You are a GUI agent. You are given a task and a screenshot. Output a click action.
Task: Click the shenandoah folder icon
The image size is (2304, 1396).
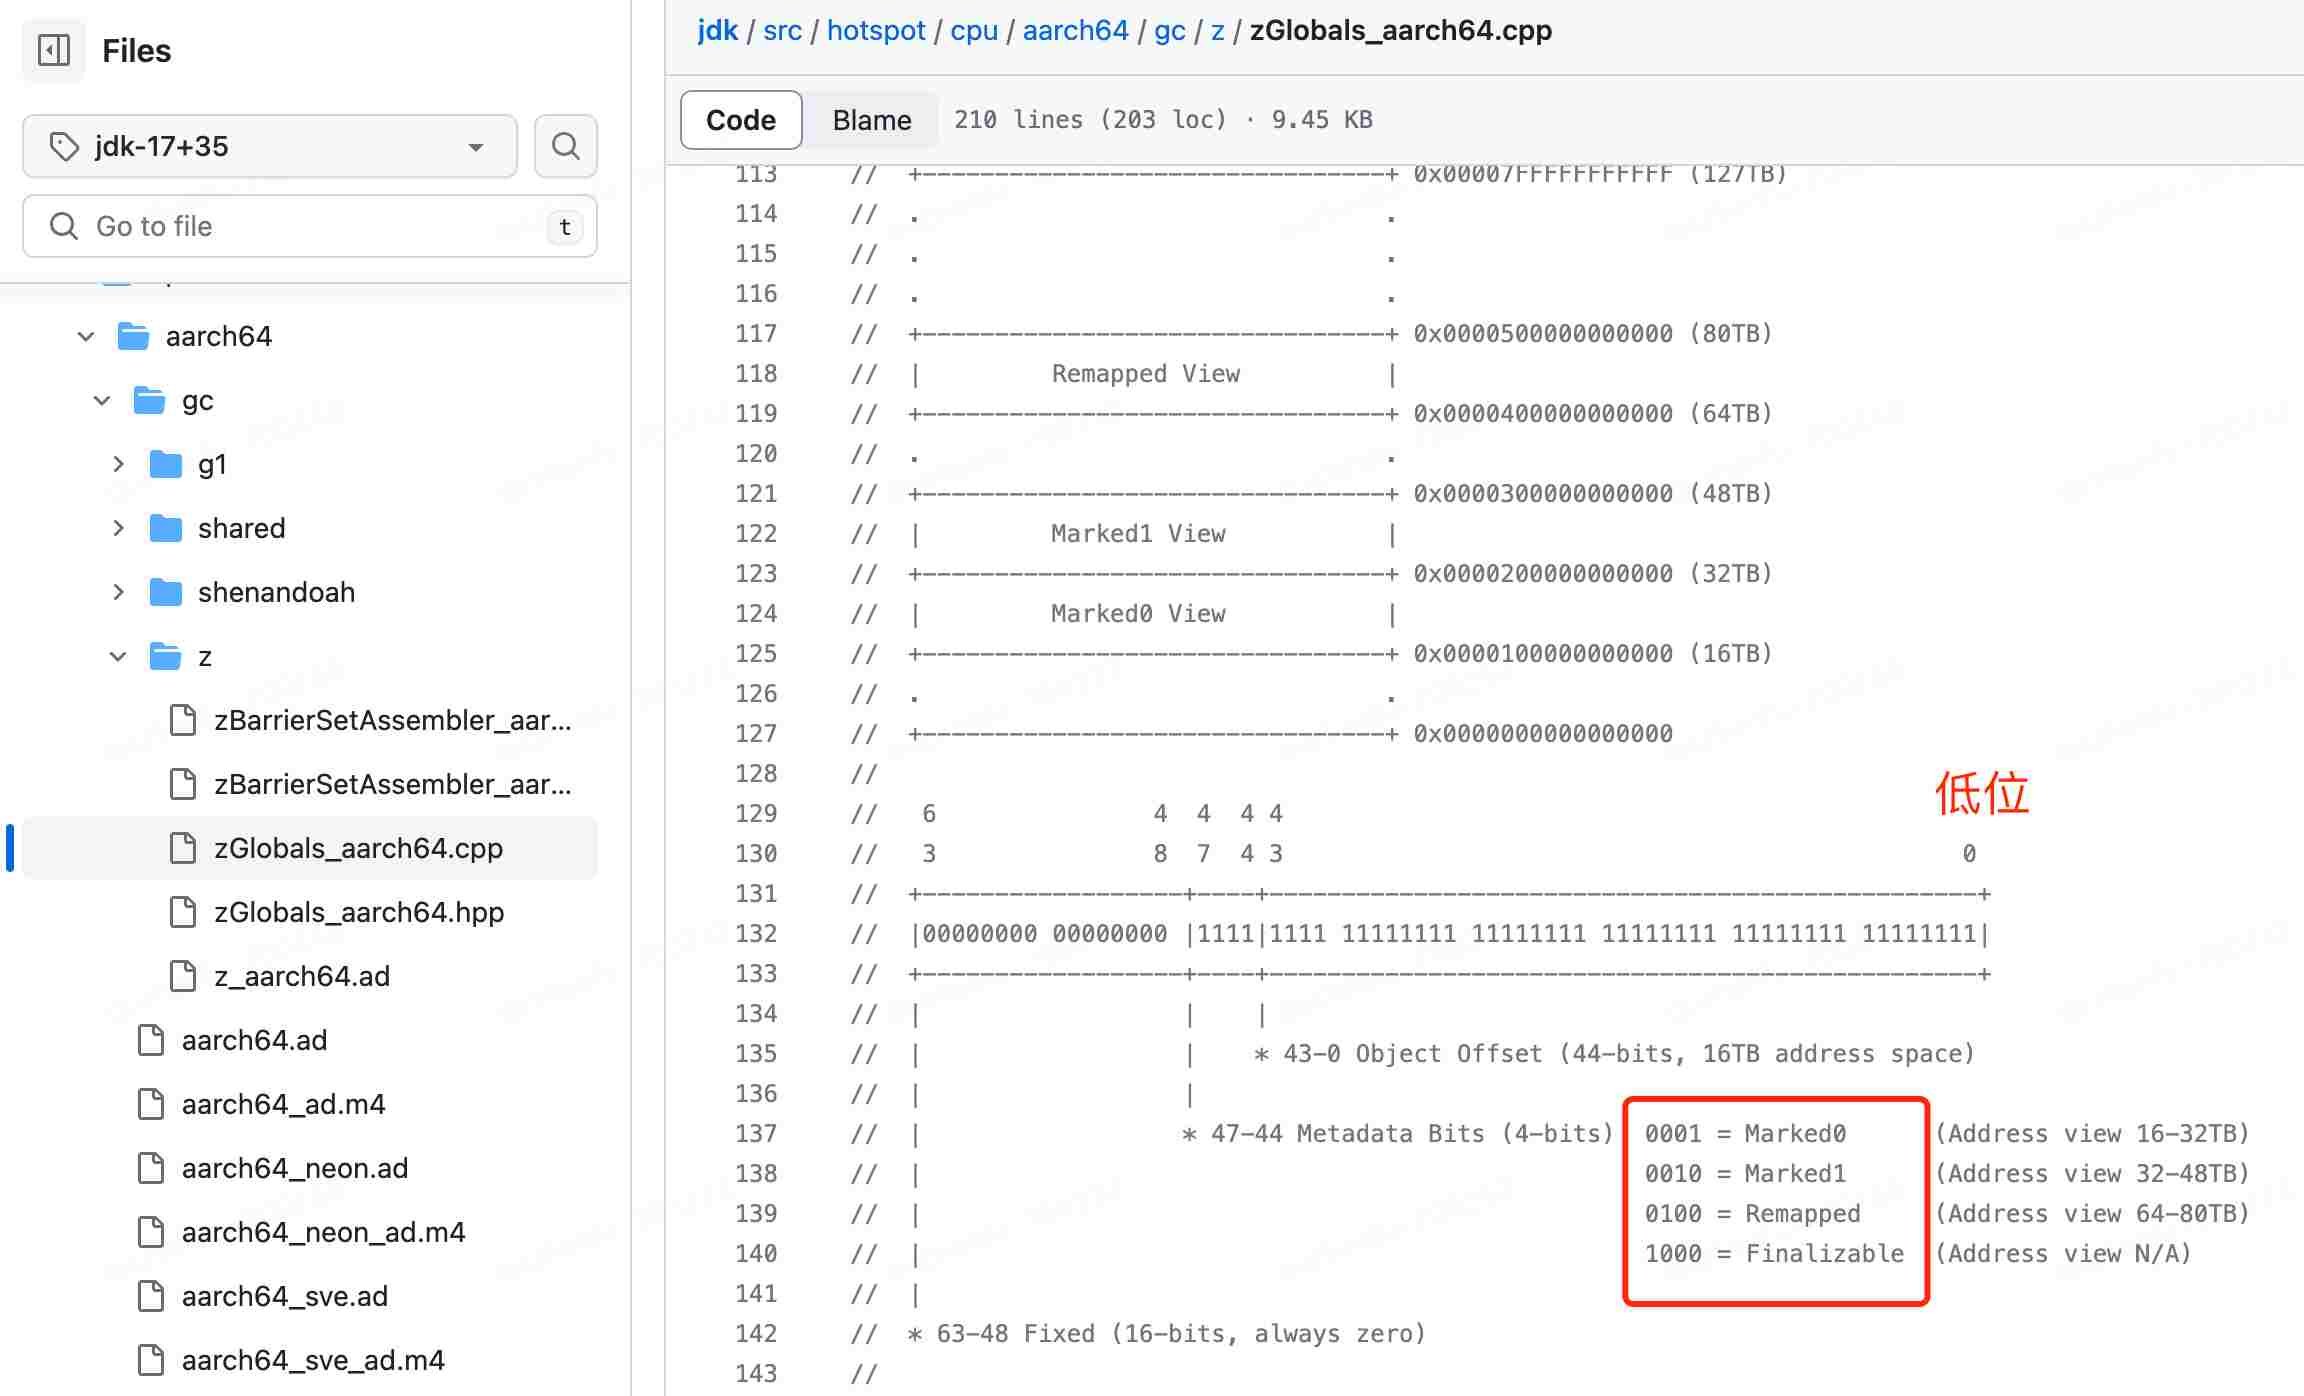pos(165,592)
